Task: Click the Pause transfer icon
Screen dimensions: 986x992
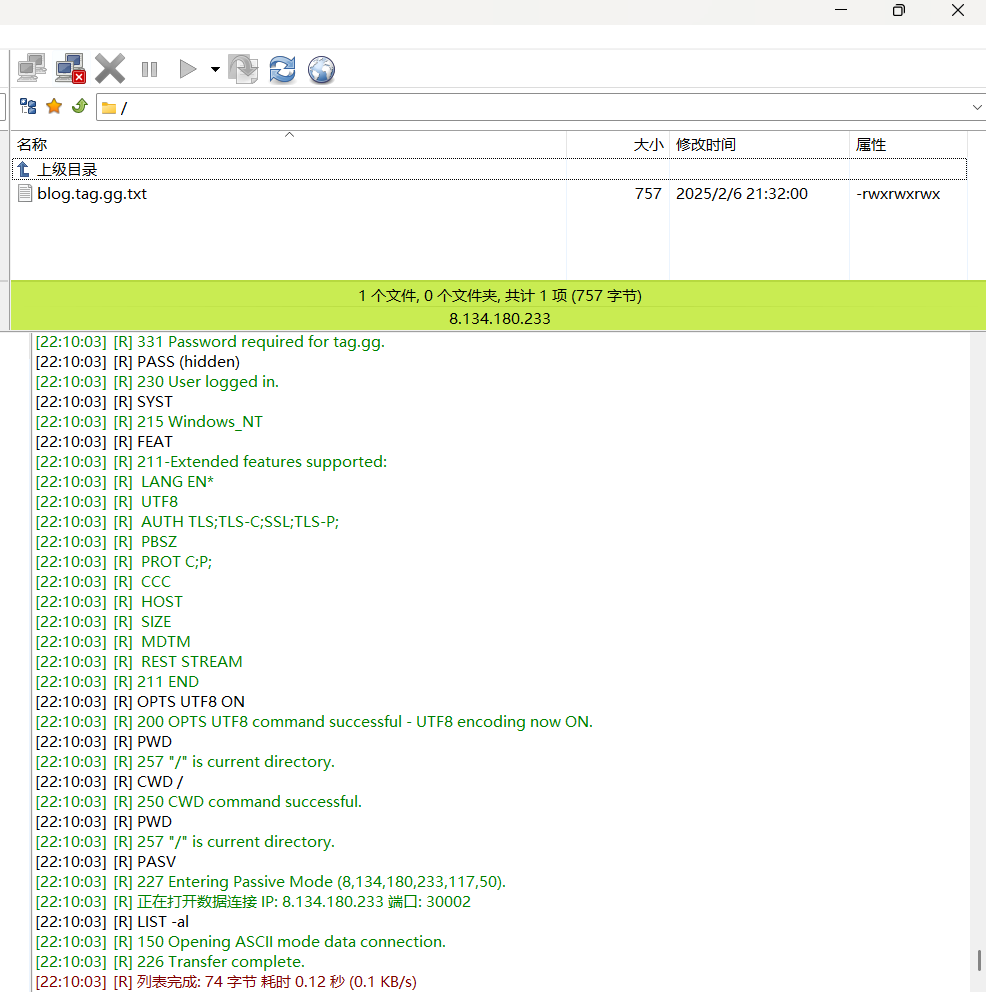Action: point(149,69)
